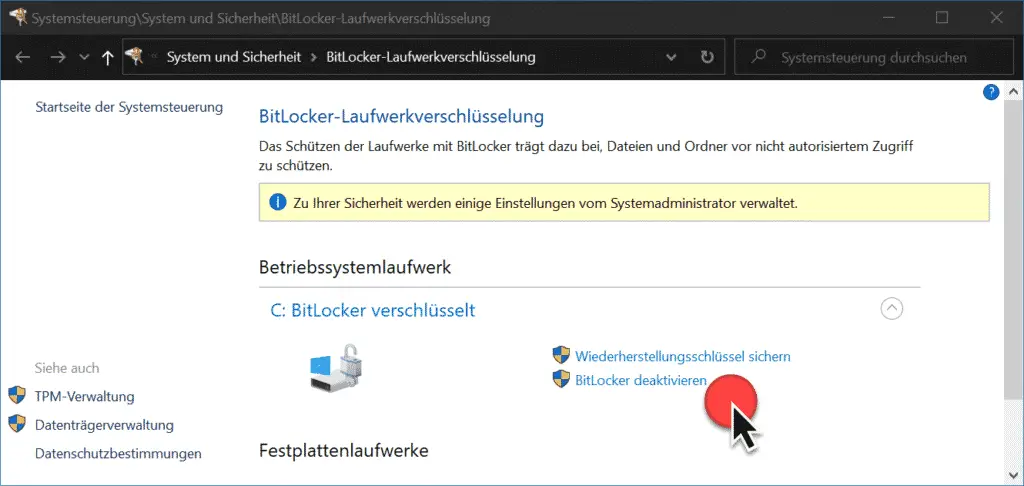
Task: Click shield icon beside Wiederherstellungsschlüssel sichern
Action: click(x=561, y=355)
